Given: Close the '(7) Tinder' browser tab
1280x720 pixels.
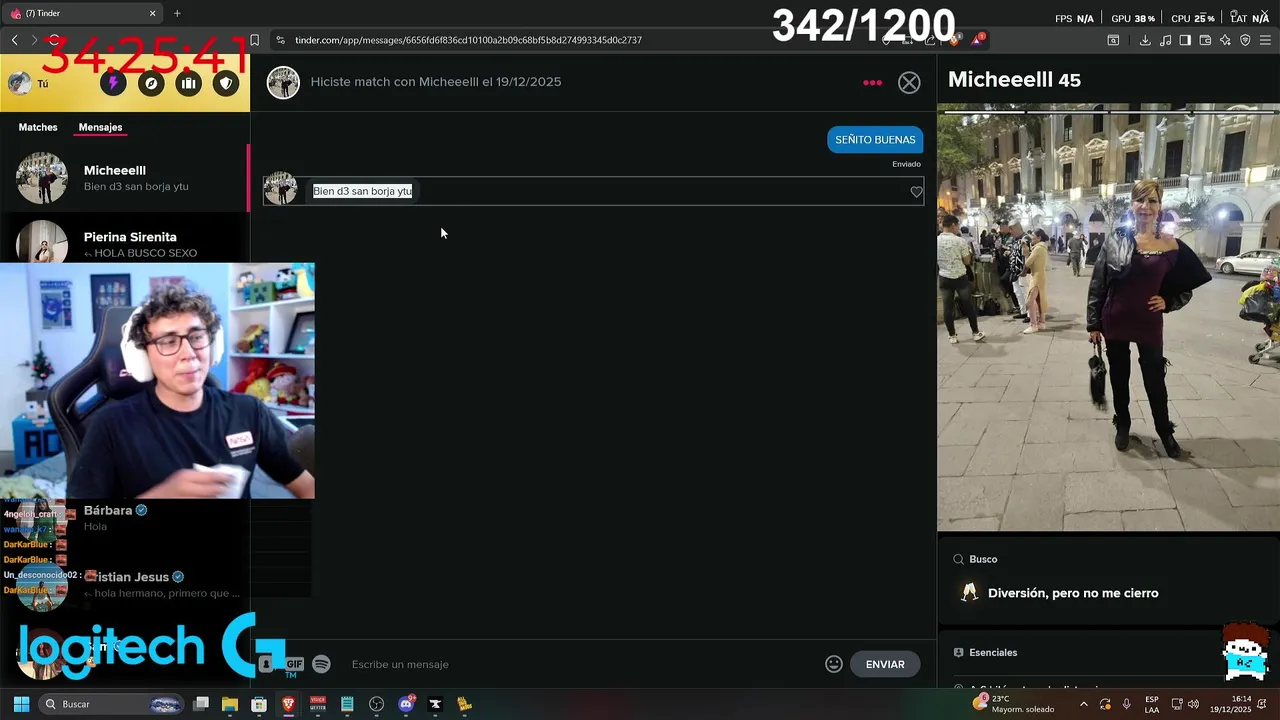Looking at the screenshot, I should click(153, 13).
